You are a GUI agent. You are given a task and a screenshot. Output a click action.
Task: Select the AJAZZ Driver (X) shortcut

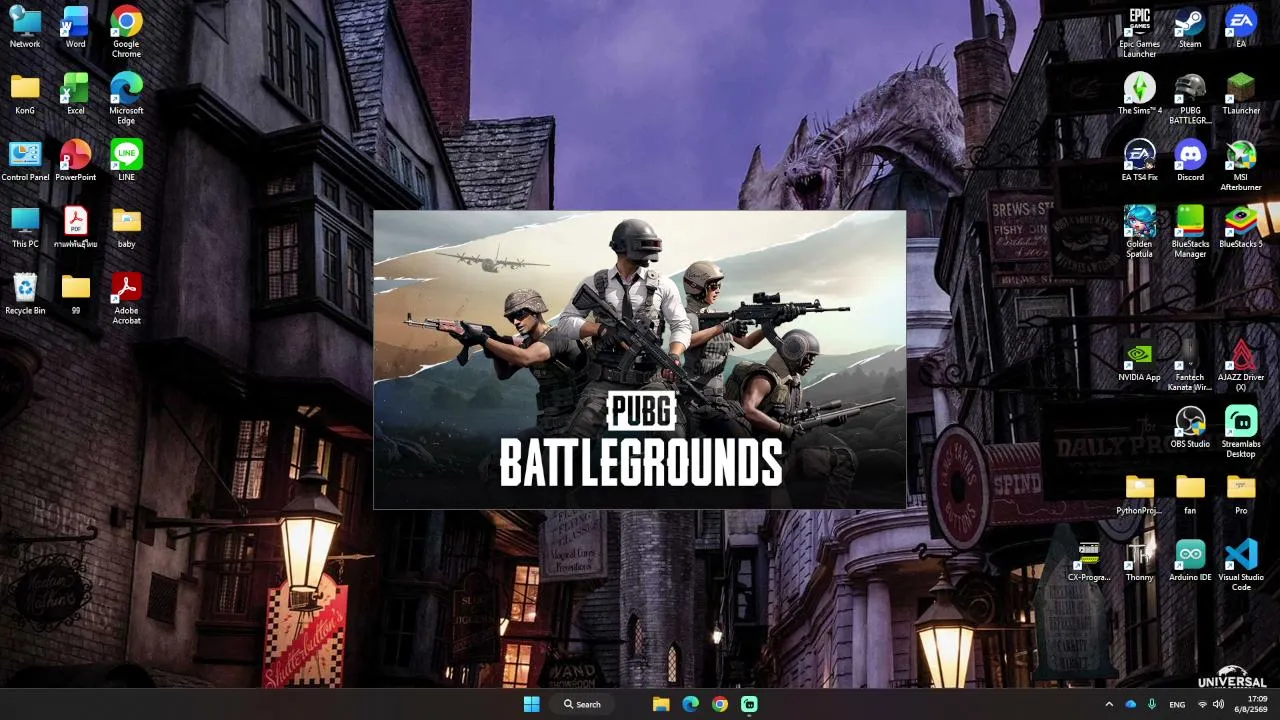coord(1241,366)
